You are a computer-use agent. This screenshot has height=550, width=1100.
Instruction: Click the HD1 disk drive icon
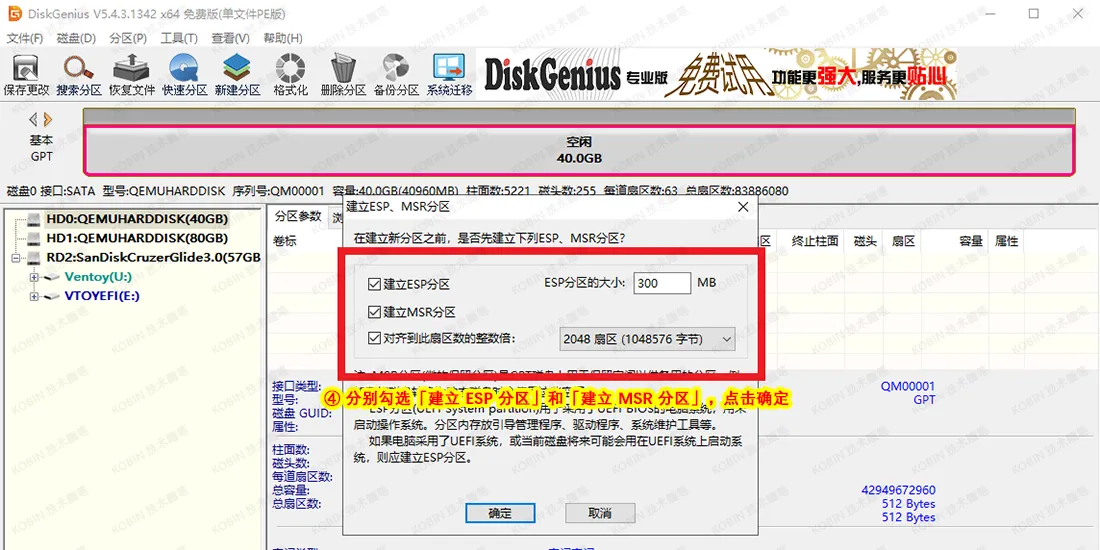tap(35, 239)
